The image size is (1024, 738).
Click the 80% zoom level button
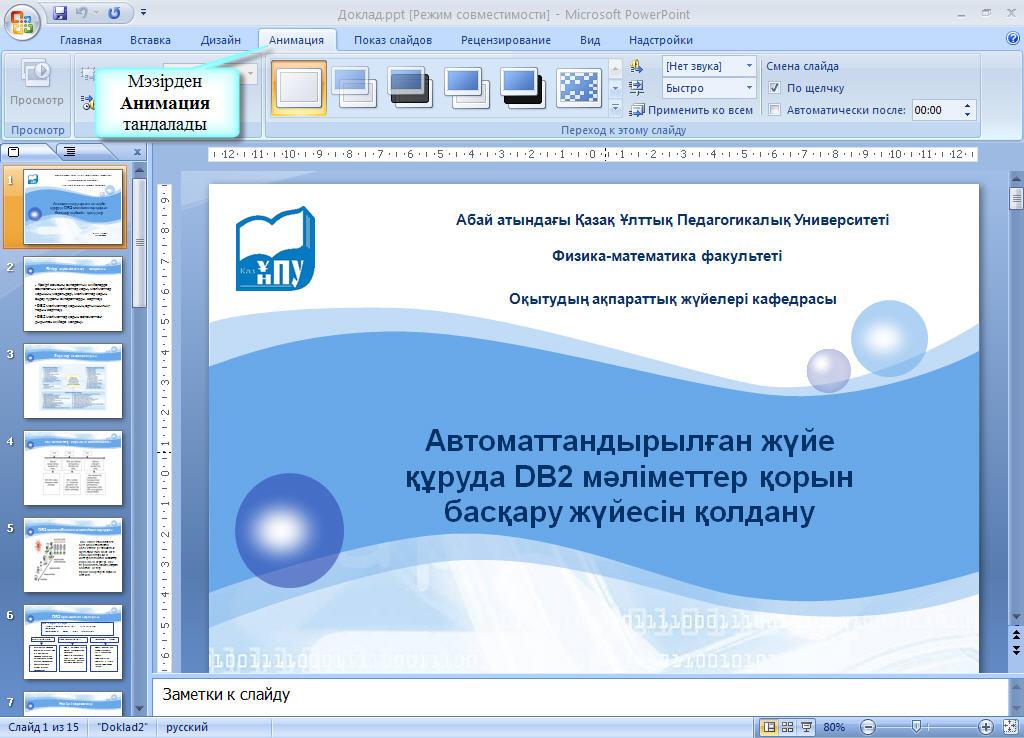pyautogui.click(x=834, y=727)
